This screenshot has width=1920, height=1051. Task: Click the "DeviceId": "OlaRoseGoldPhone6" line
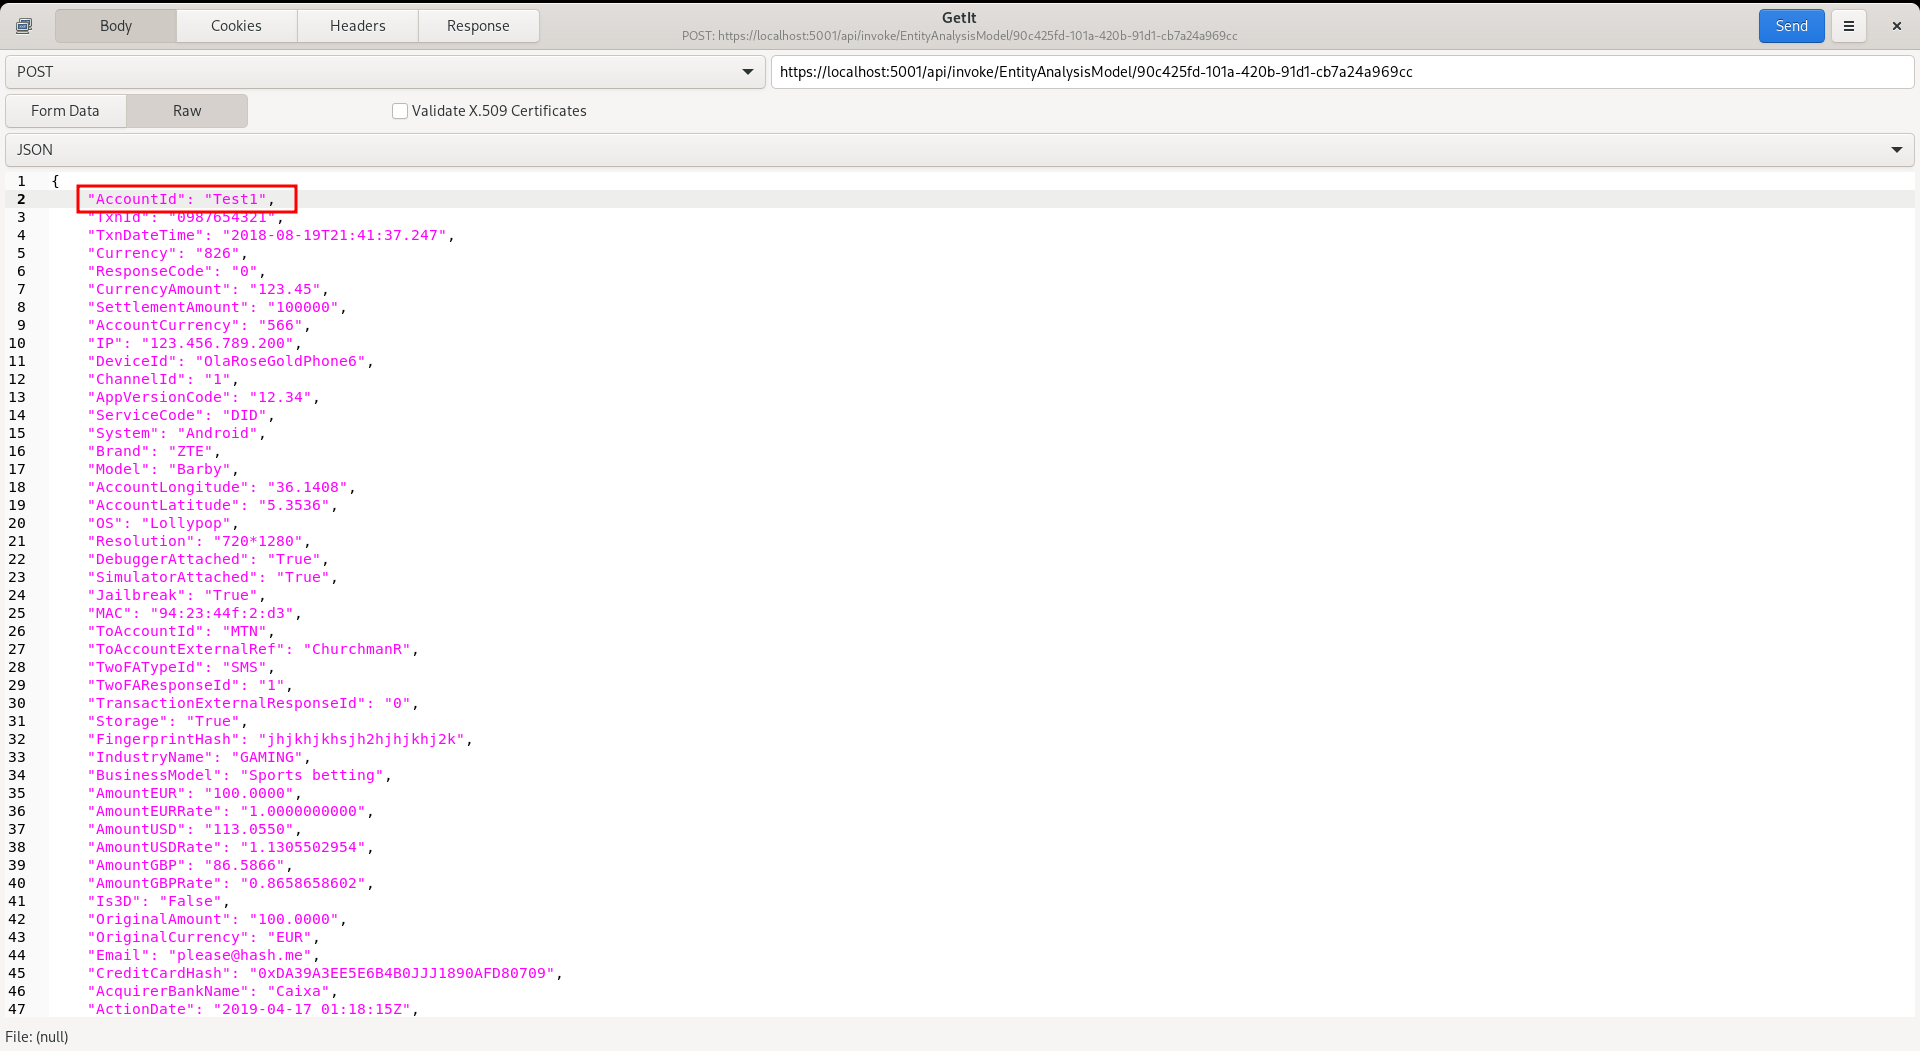[230, 361]
